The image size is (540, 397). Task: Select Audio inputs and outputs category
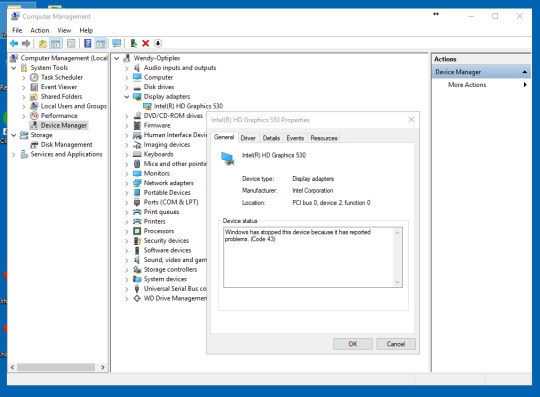(180, 68)
